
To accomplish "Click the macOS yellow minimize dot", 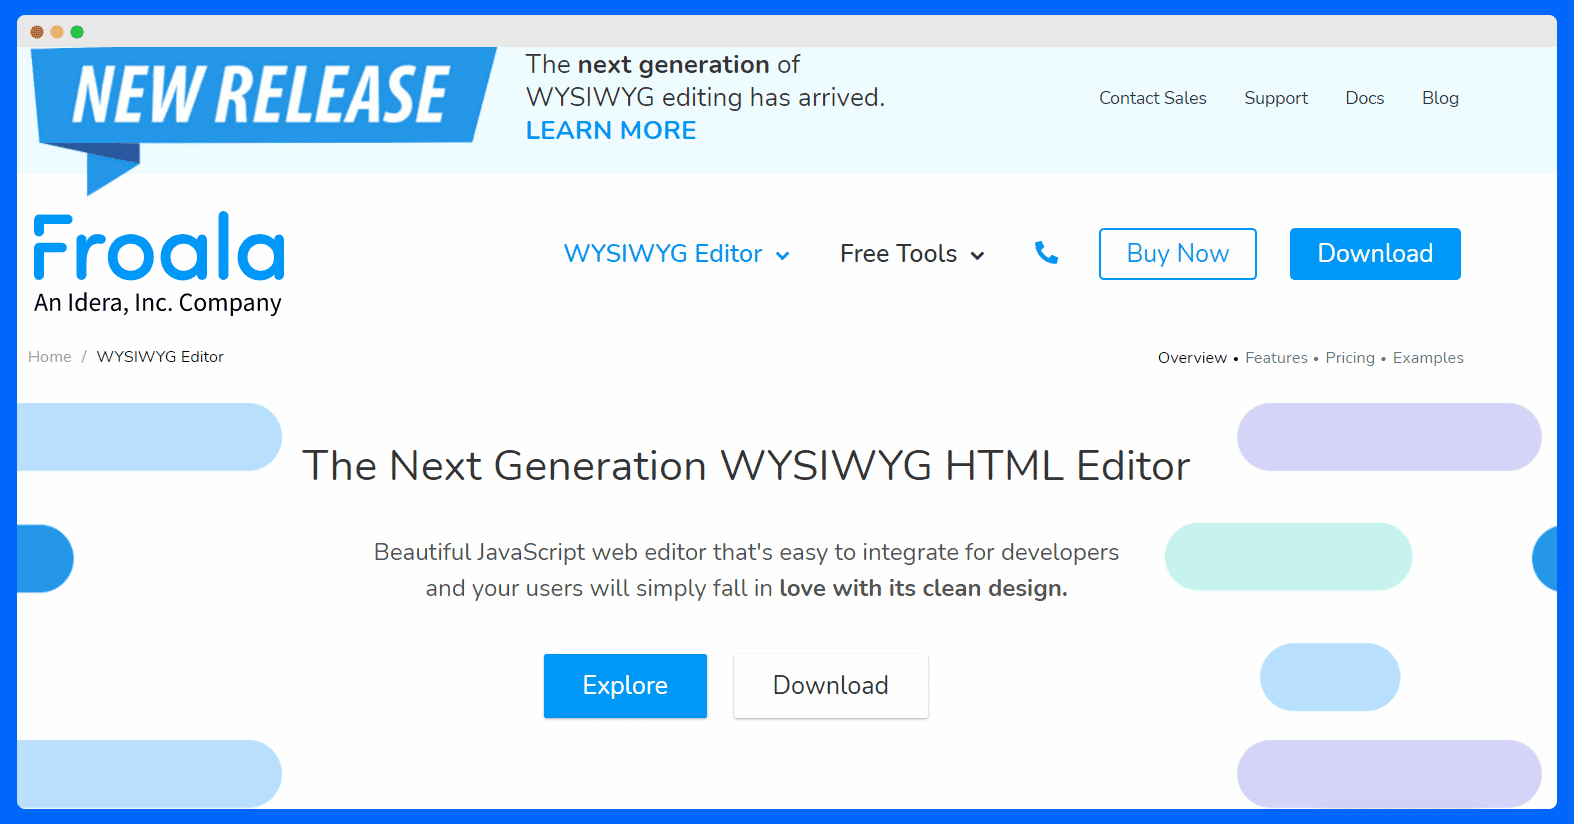I will pyautogui.click(x=57, y=32).
